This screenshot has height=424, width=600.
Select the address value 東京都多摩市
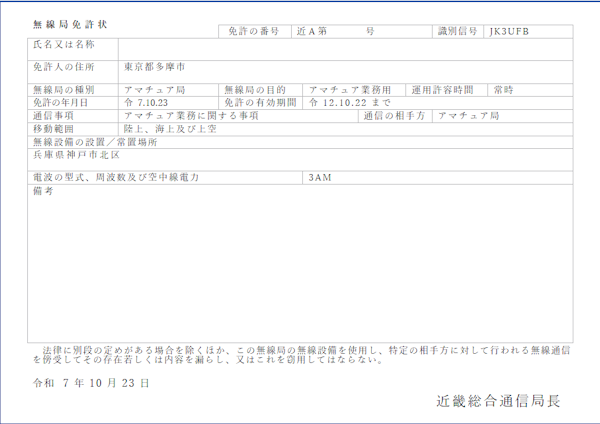coord(154,67)
